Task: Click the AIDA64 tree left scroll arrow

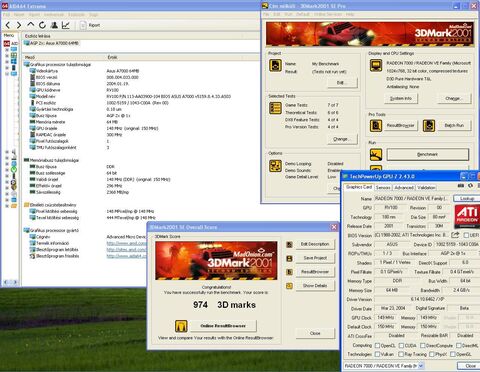Action: [x=6, y=282]
